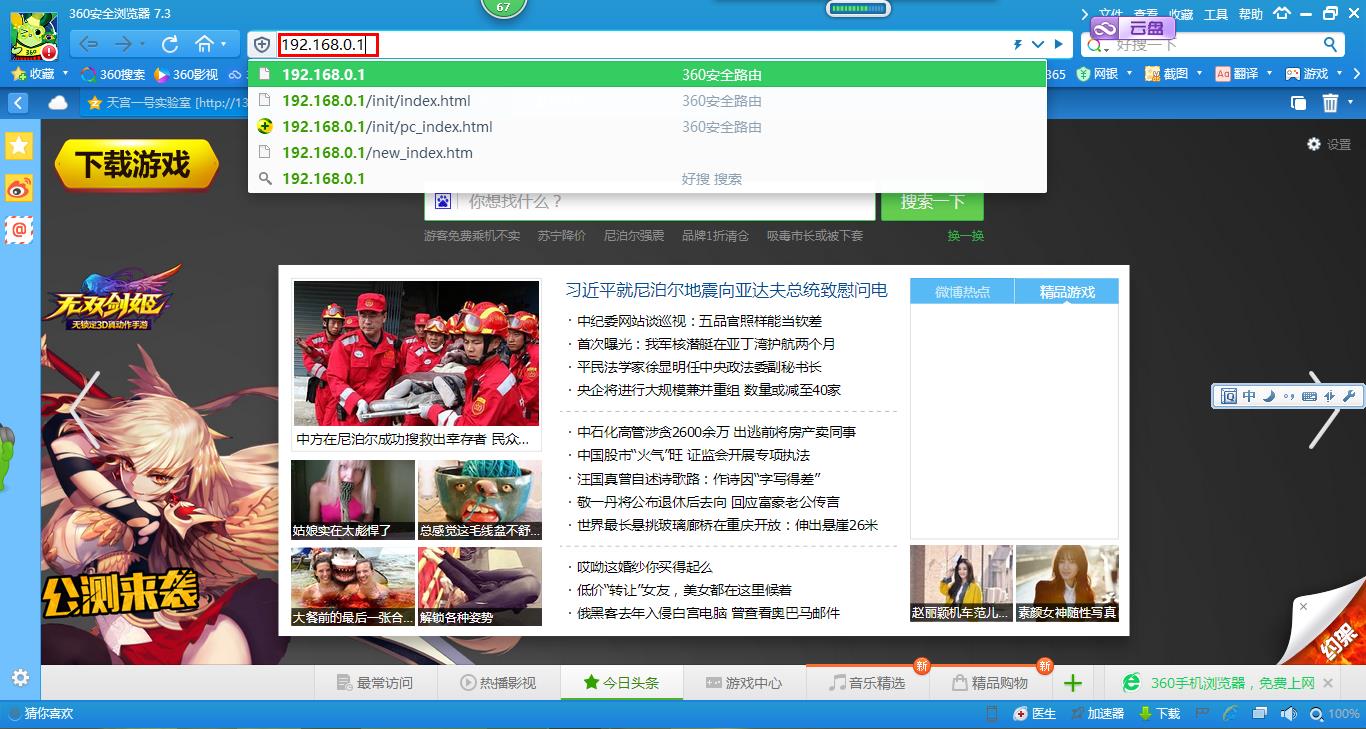
Task: Switch to the 游戏中心 bottom tab
Action: [x=744, y=683]
